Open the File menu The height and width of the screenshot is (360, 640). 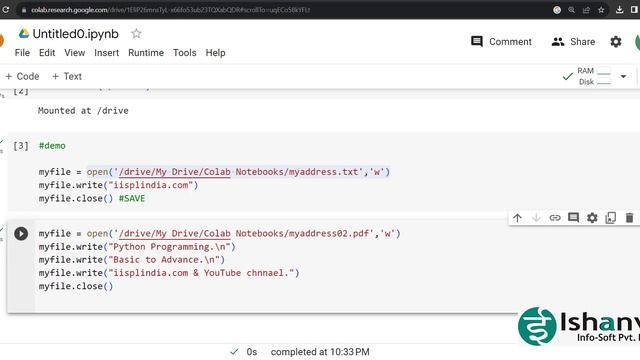[x=22, y=53]
